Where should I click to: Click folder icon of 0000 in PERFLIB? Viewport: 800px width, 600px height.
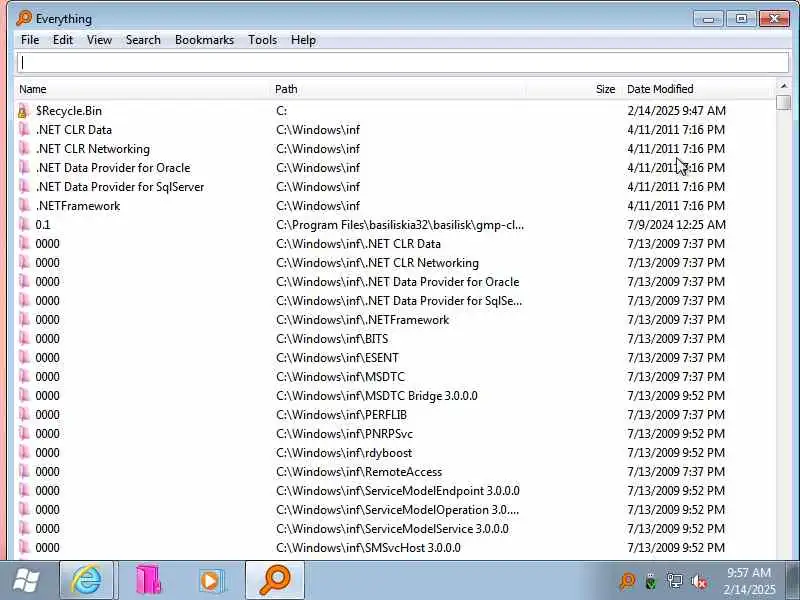tap(23, 415)
